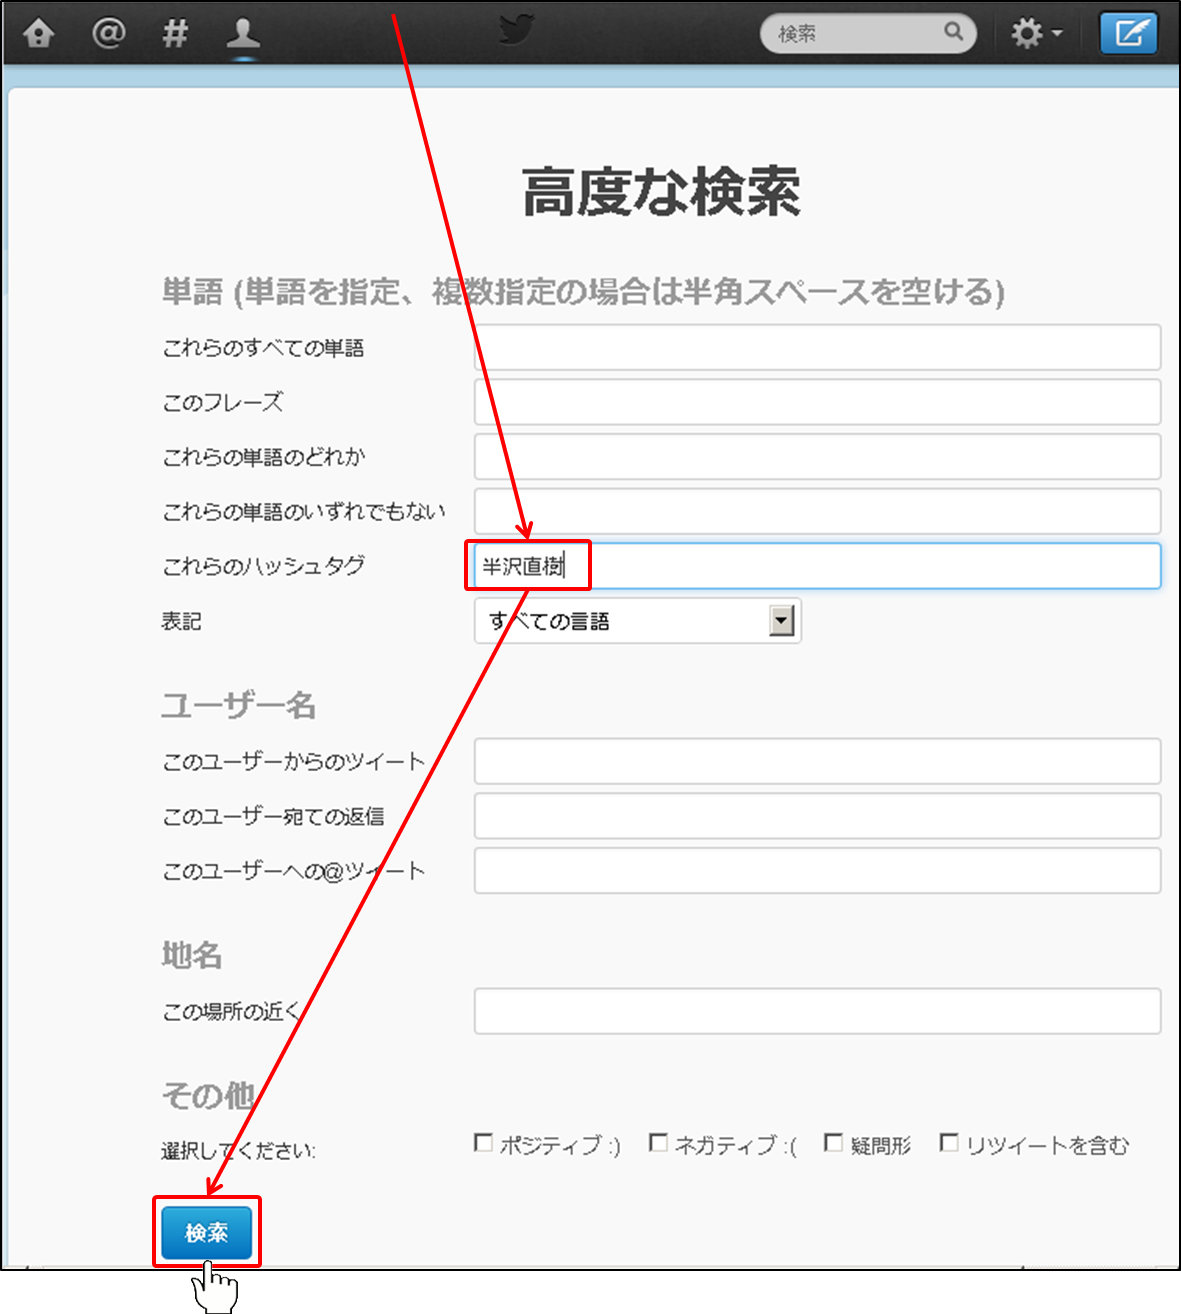The height and width of the screenshot is (1314, 1181).
Task: Click the このフレーズ text field
Action: click(x=817, y=402)
